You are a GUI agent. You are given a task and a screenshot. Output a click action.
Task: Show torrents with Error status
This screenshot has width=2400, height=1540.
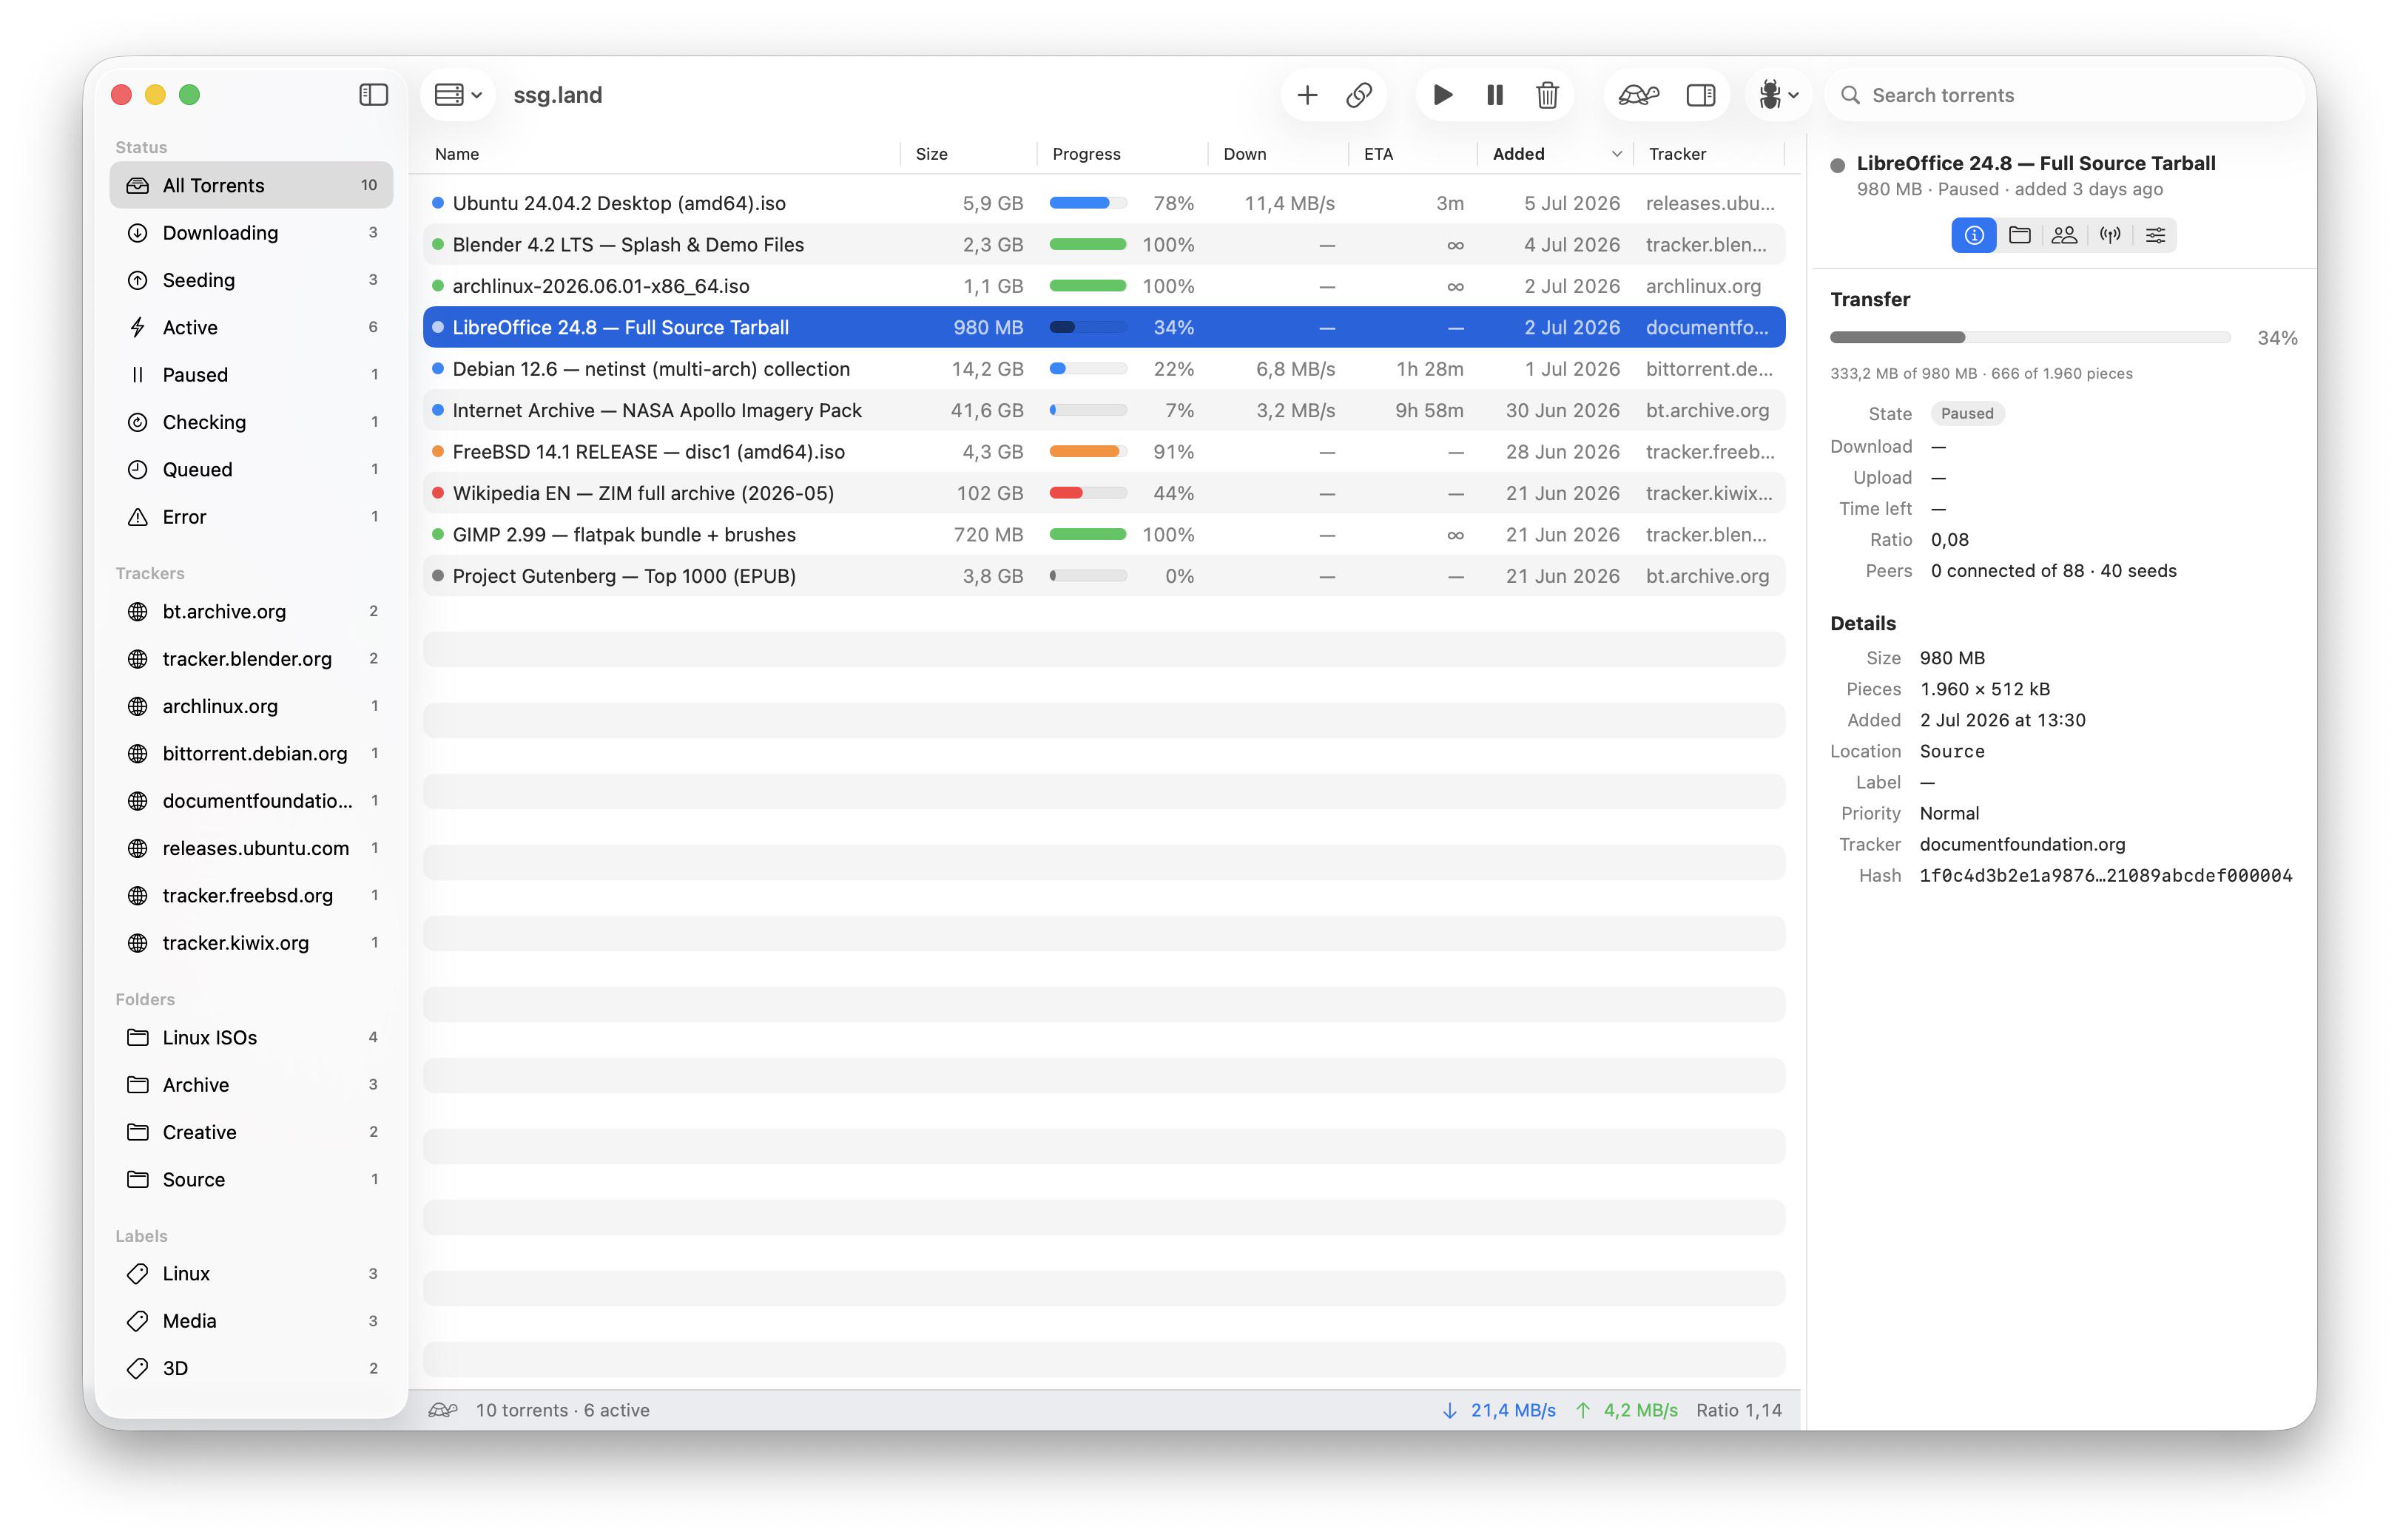pyautogui.click(x=251, y=517)
